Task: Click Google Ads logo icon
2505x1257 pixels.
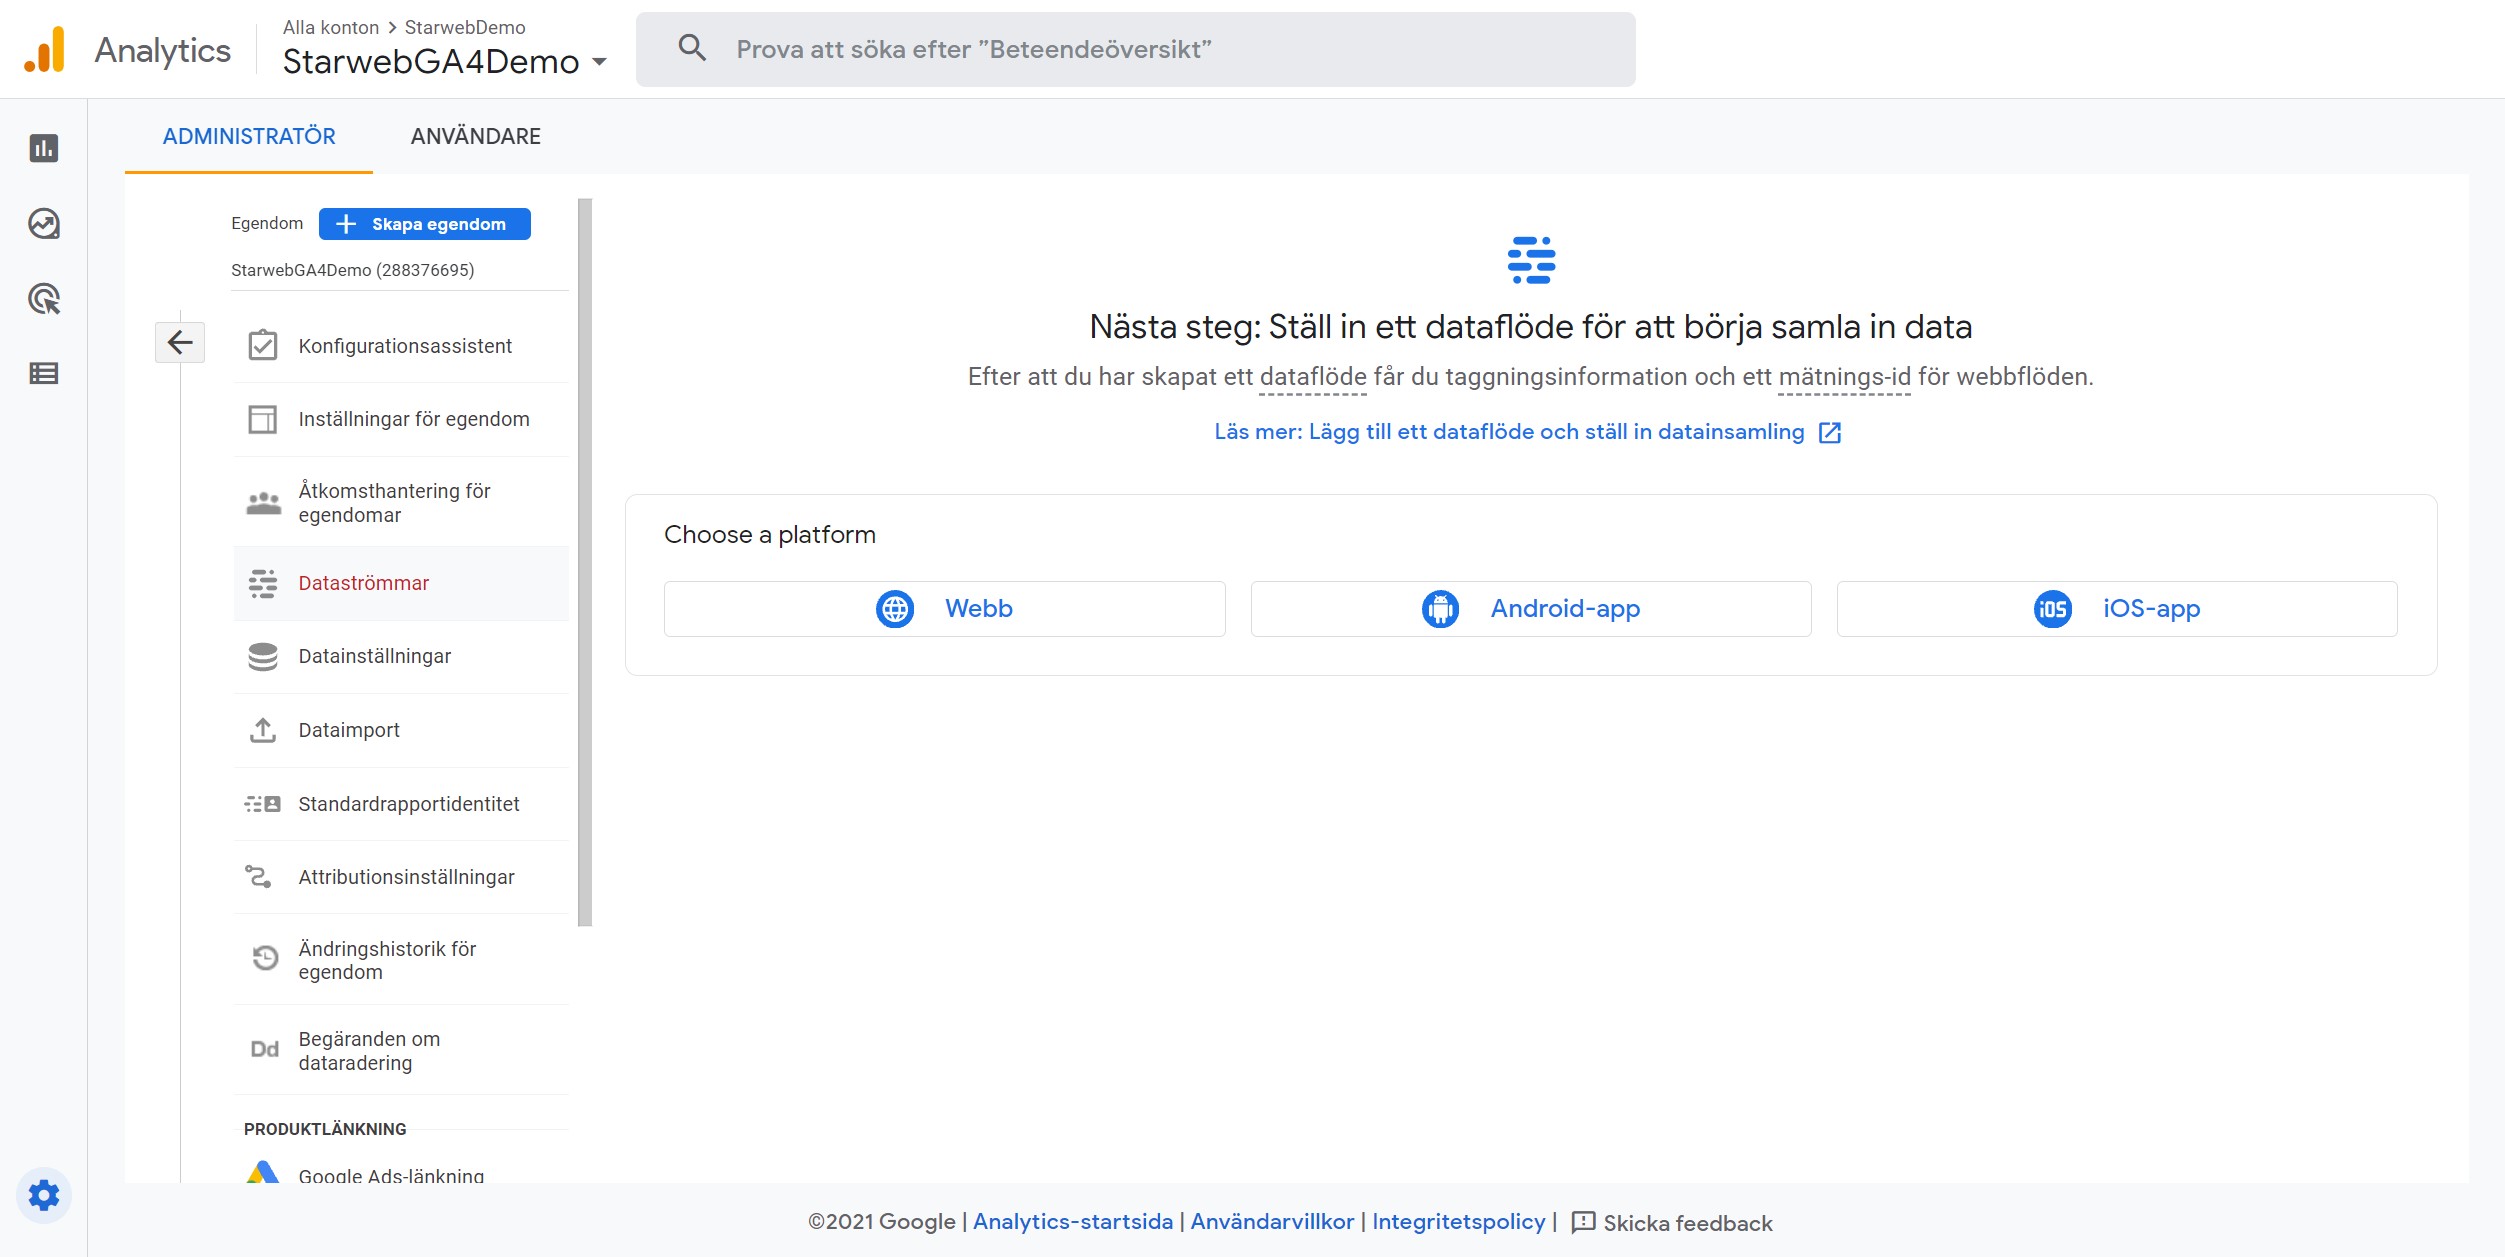Action: pyautogui.click(x=263, y=1173)
